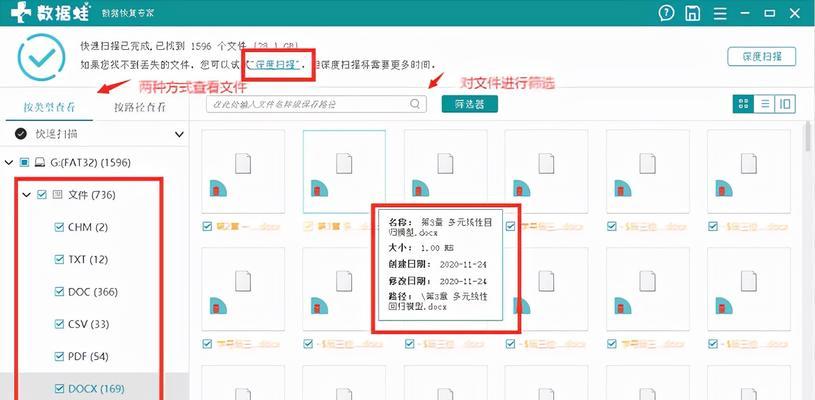Uncheck the PDF (54) checkbox
This screenshot has width=815, height=400.
pos(59,356)
